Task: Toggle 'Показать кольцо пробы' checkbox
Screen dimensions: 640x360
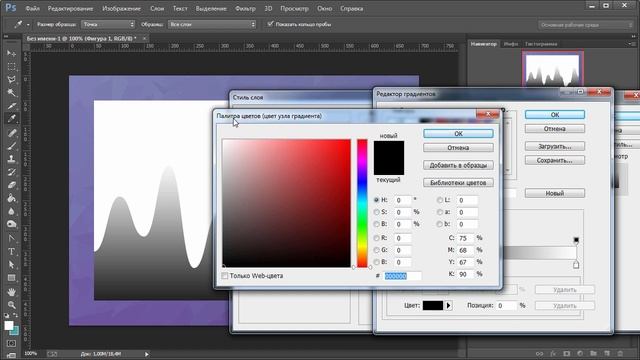Action: [270, 24]
